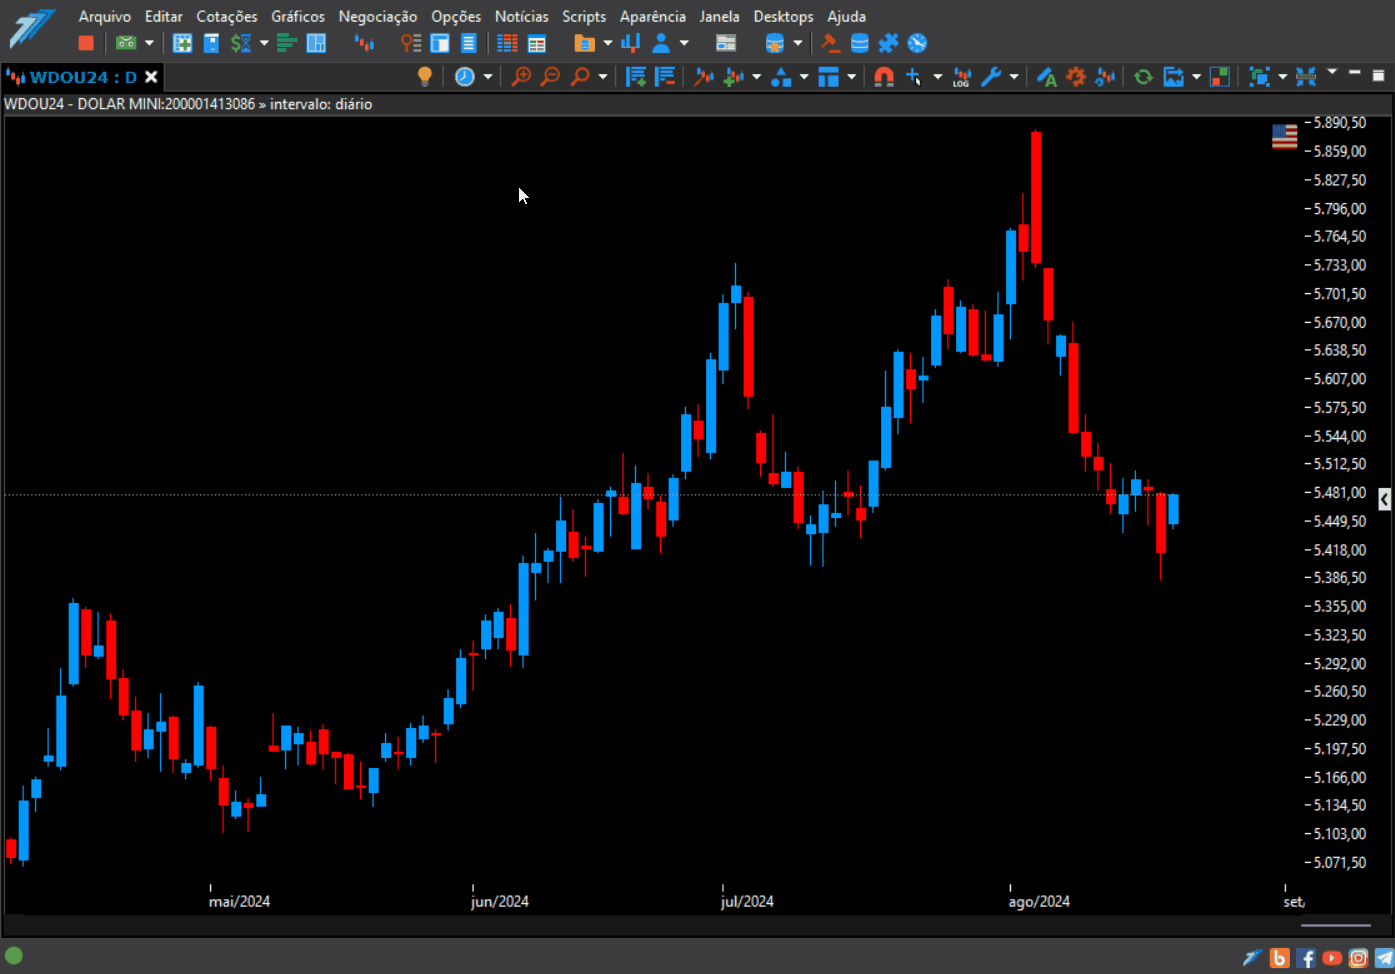Open the dollar hourglass dropdown arrow

click(264, 43)
